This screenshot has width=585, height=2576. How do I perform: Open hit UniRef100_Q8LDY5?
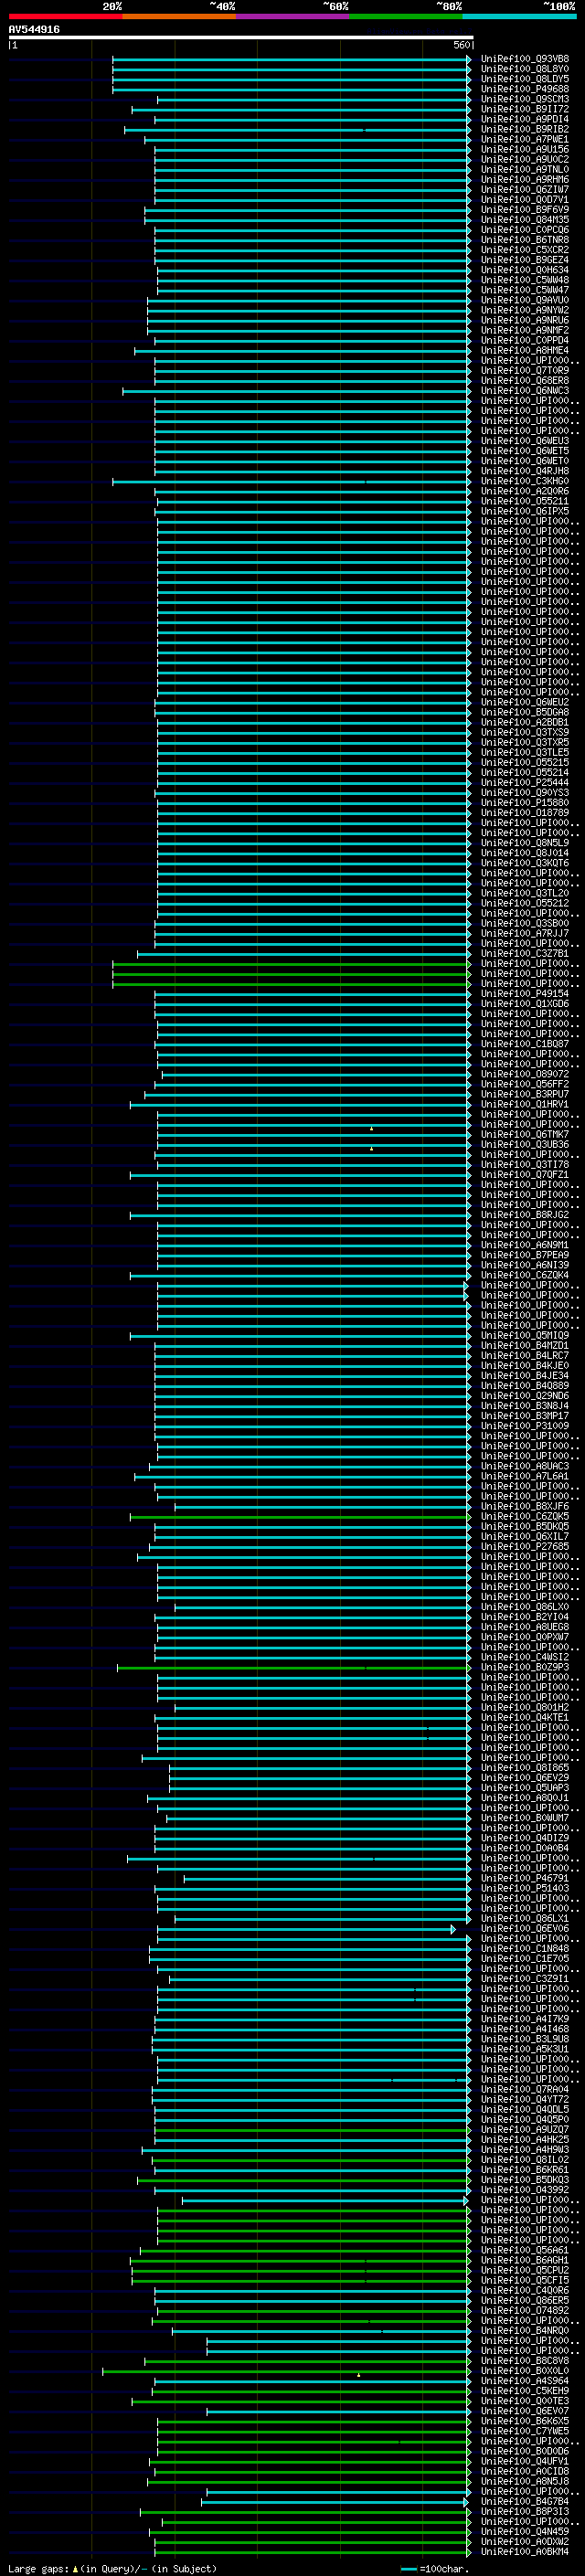[x=524, y=79]
